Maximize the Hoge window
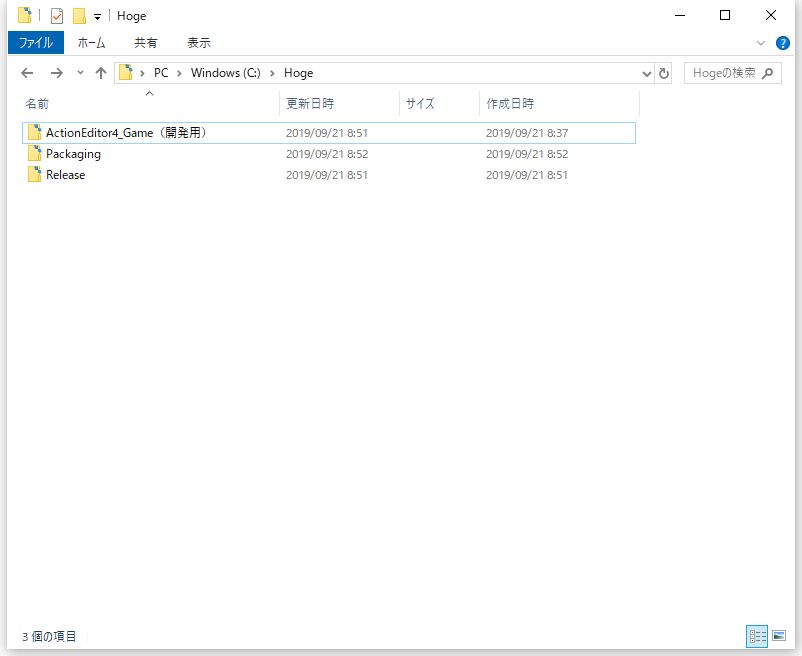This screenshot has width=802, height=656. (x=725, y=15)
